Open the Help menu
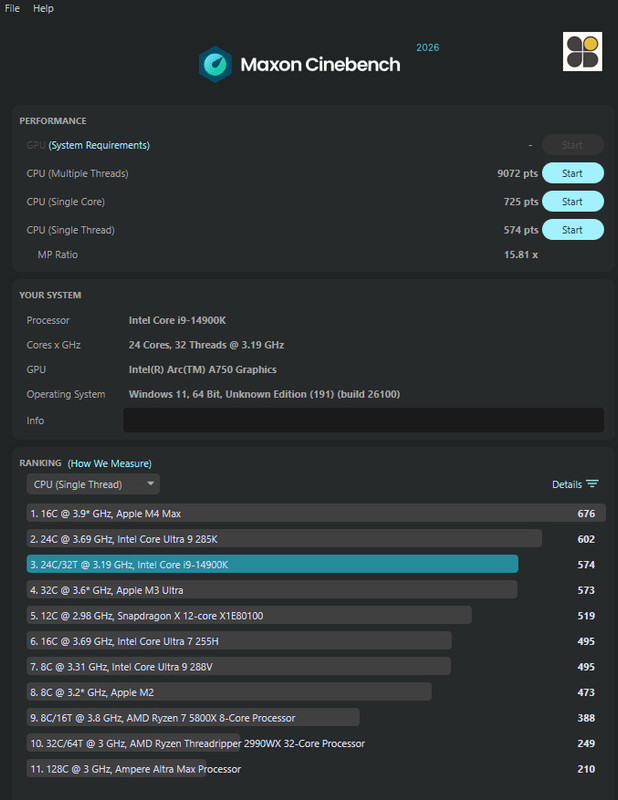The height and width of the screenshot is (800, 618). 43,8
